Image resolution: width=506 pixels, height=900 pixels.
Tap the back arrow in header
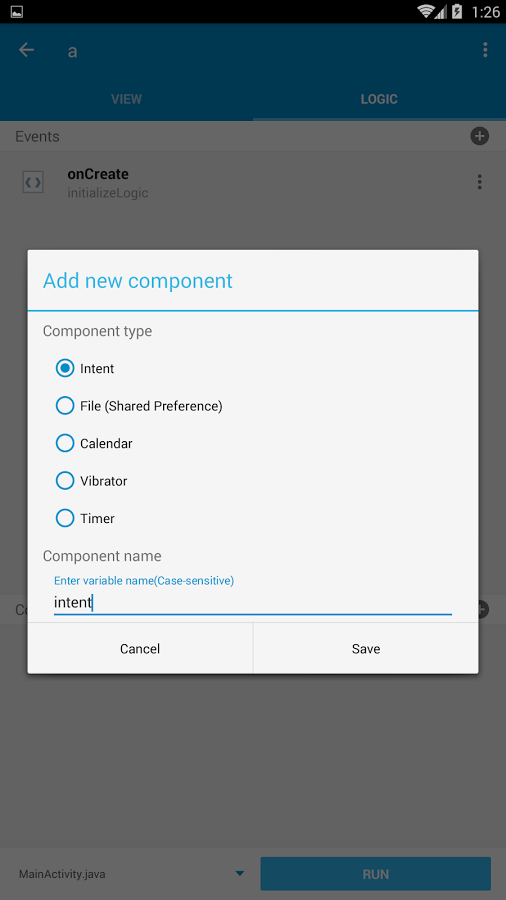(x=26, y=50)
